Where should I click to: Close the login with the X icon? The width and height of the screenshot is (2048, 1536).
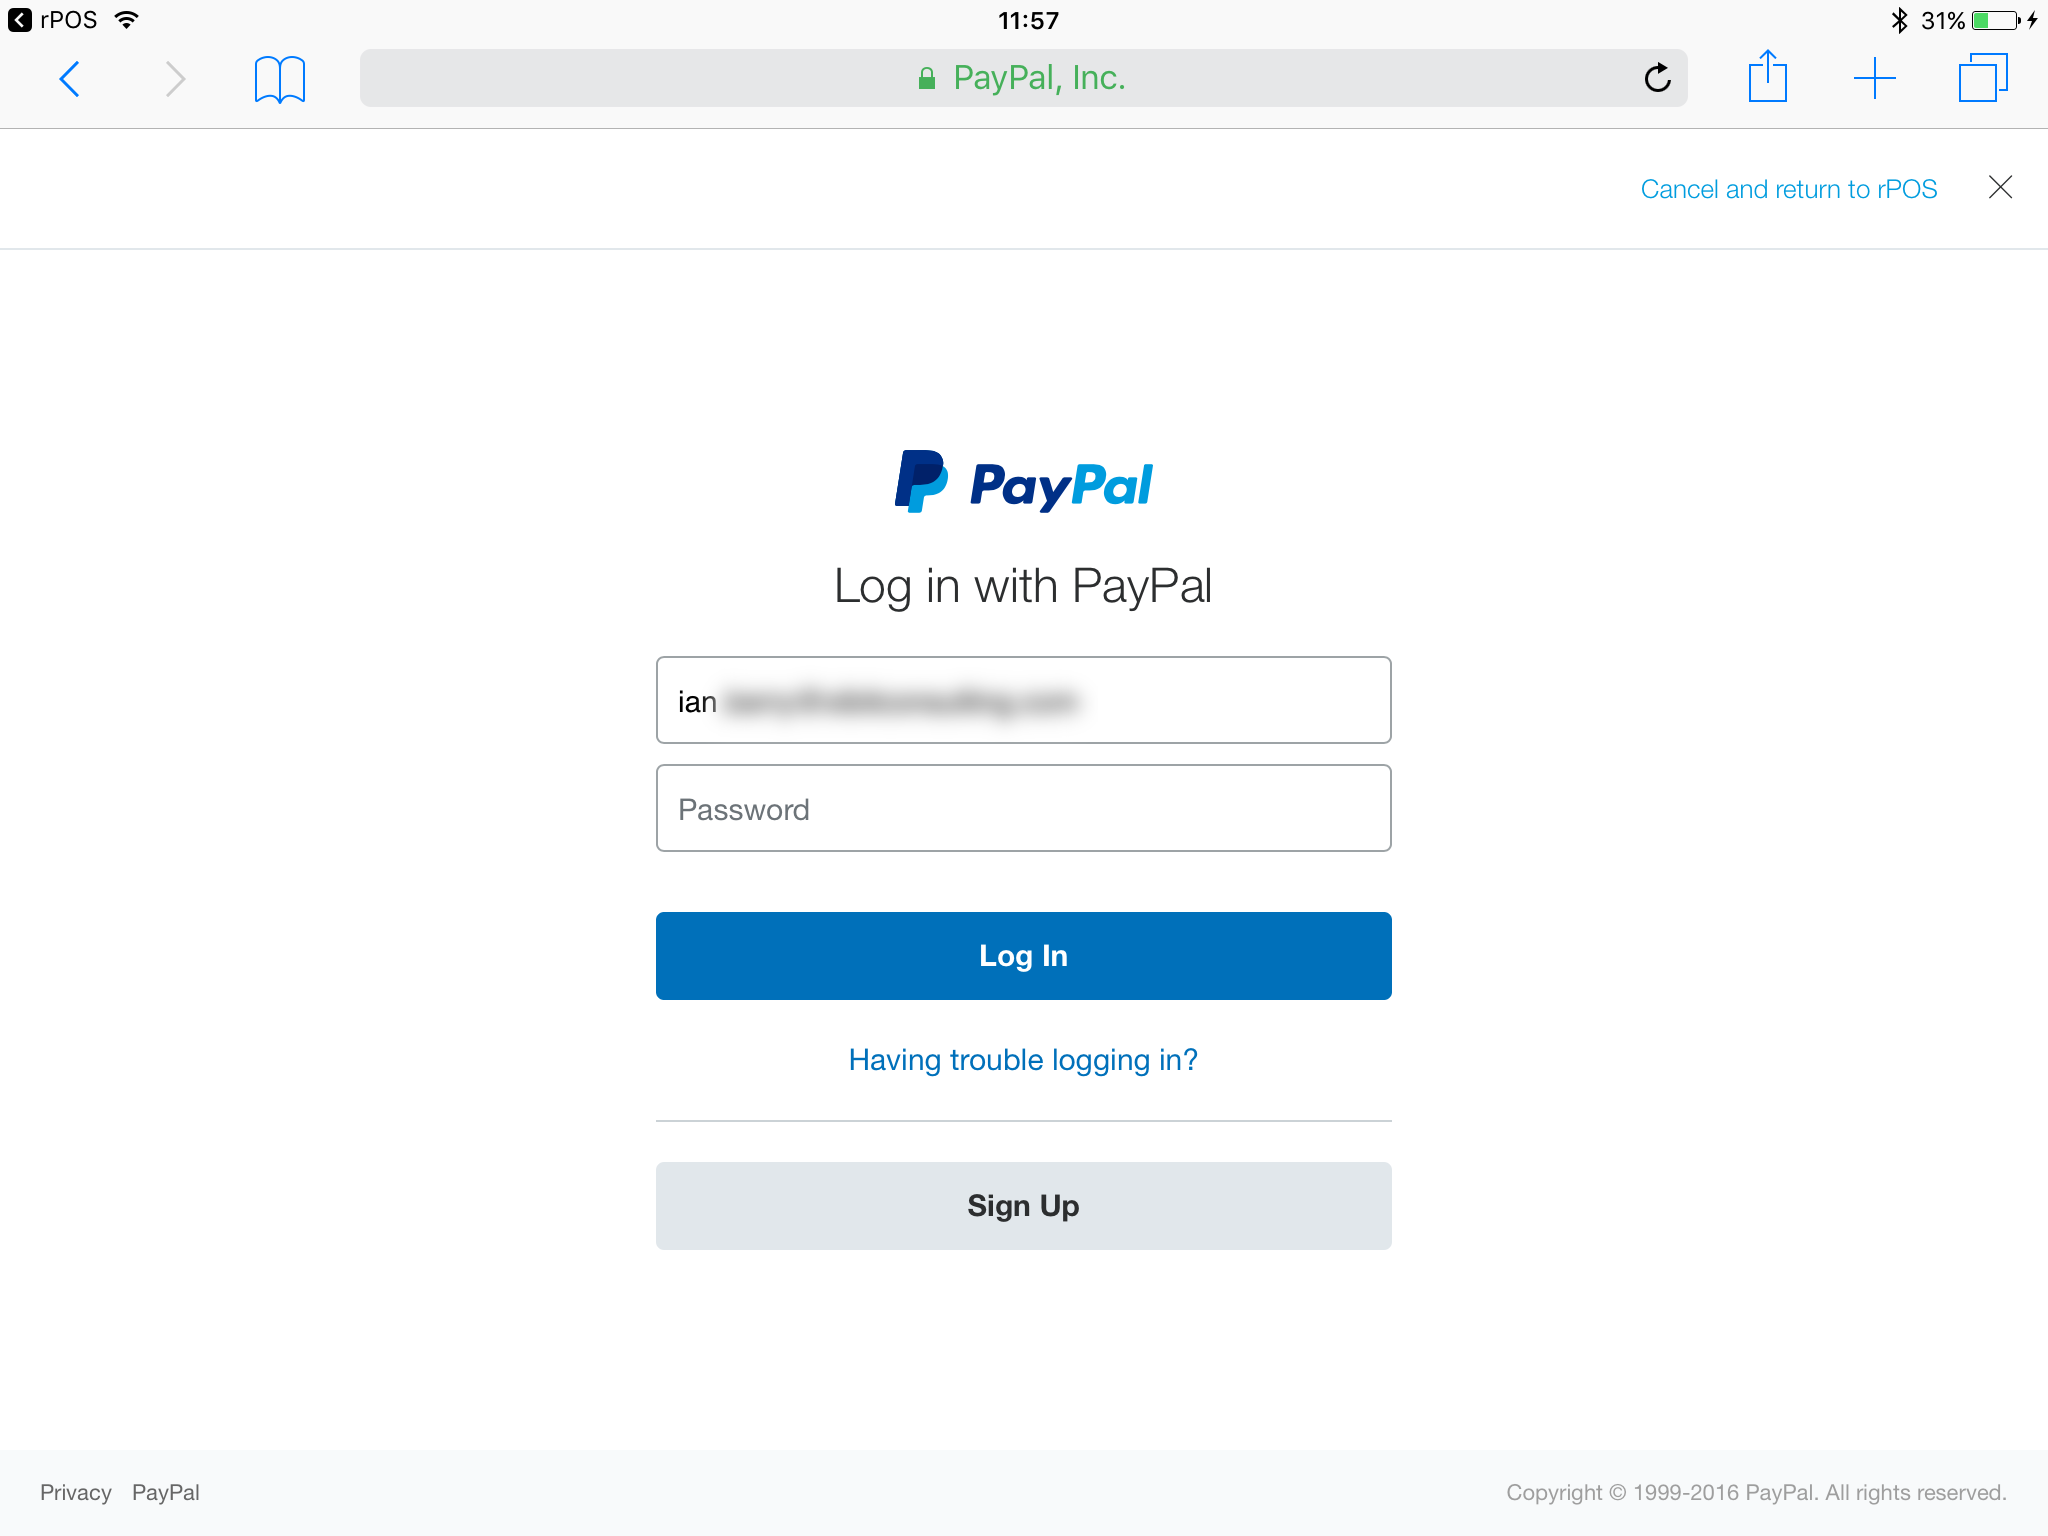coord(2000,187)
